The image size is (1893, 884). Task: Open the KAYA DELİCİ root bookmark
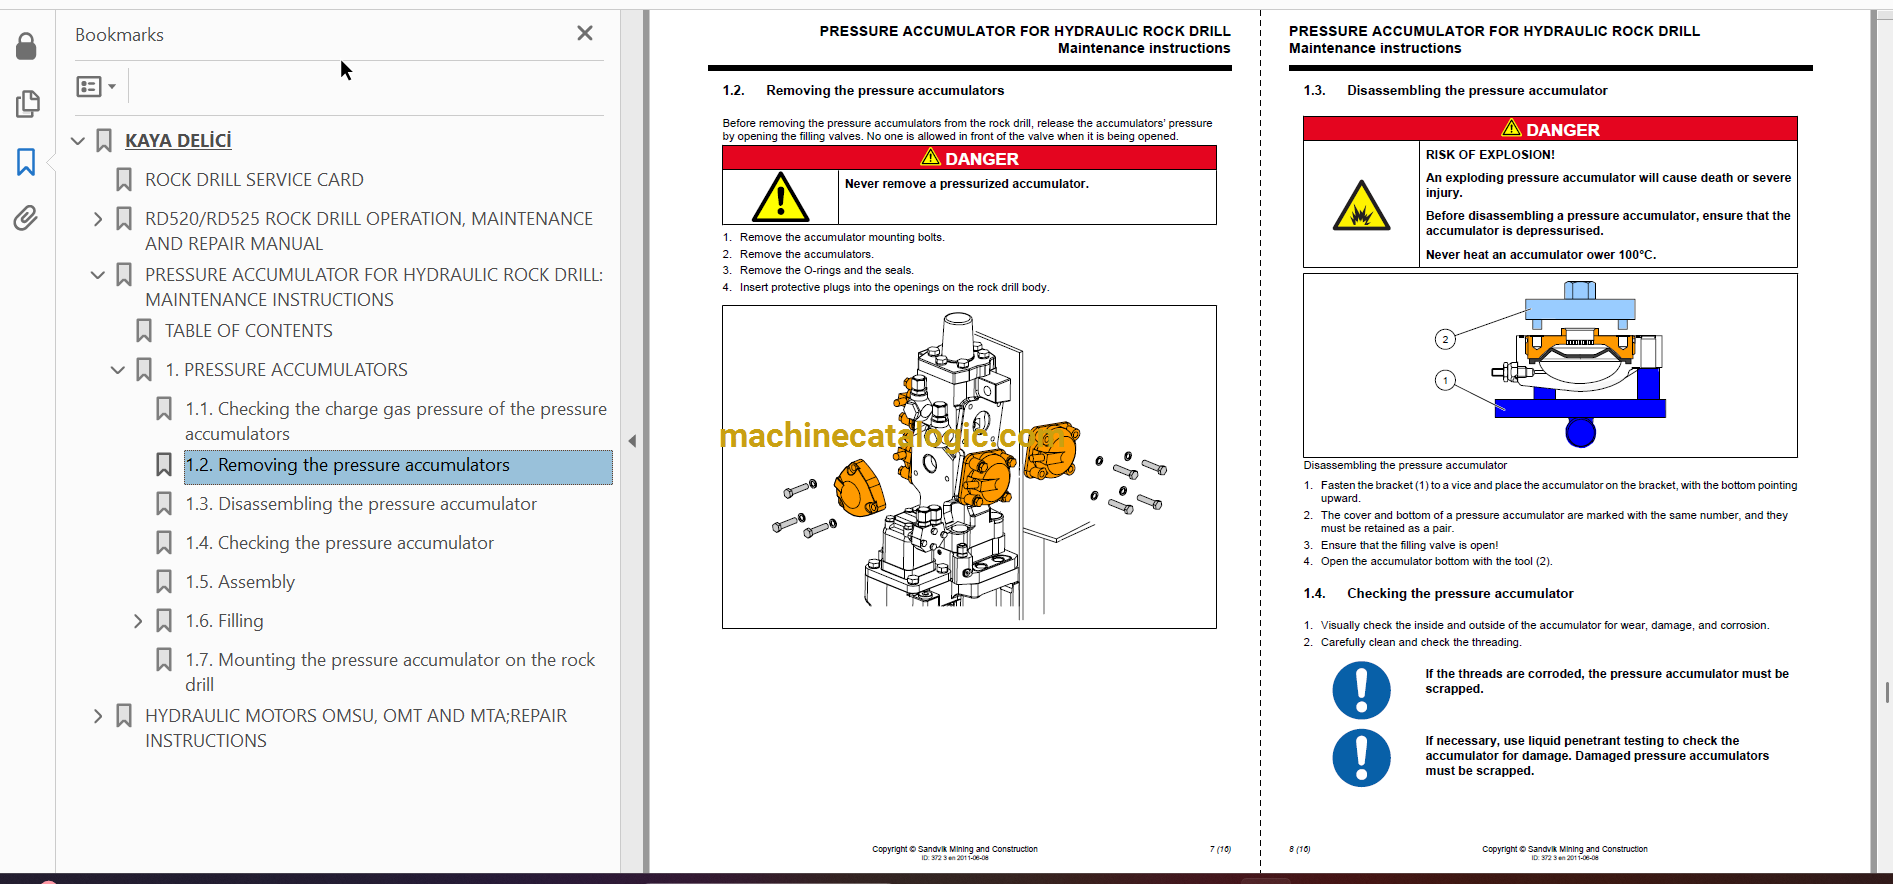[178, 141]
